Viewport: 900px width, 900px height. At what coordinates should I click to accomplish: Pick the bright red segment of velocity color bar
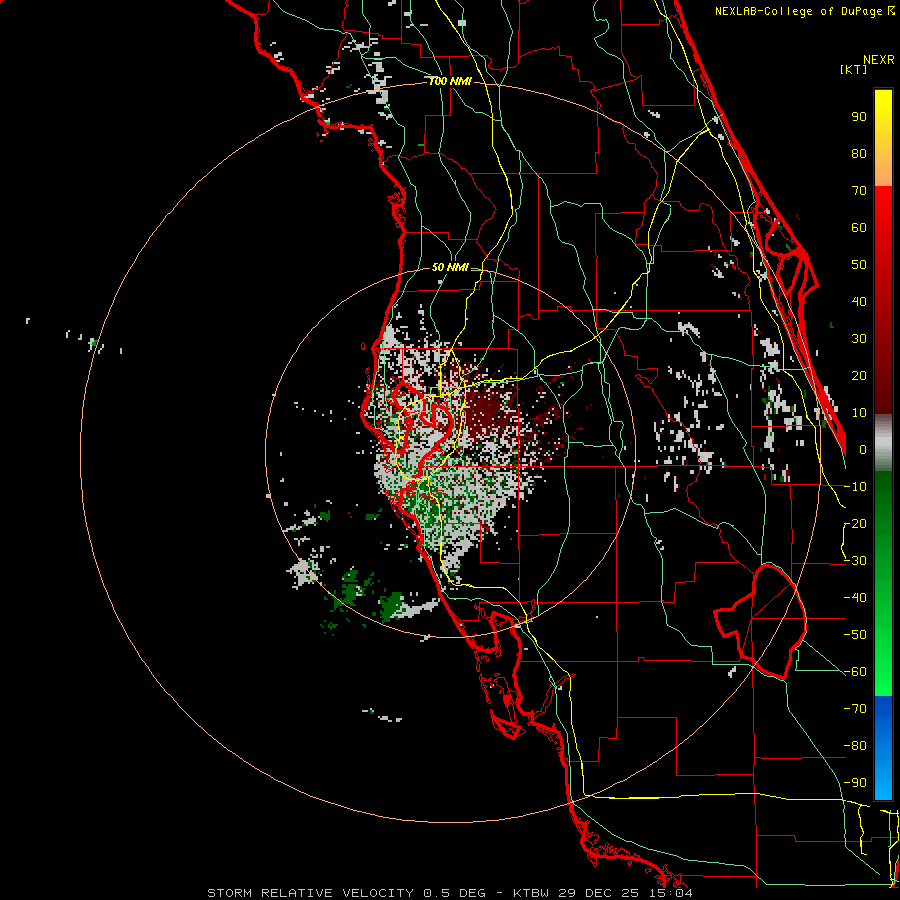tap(883, 300)
